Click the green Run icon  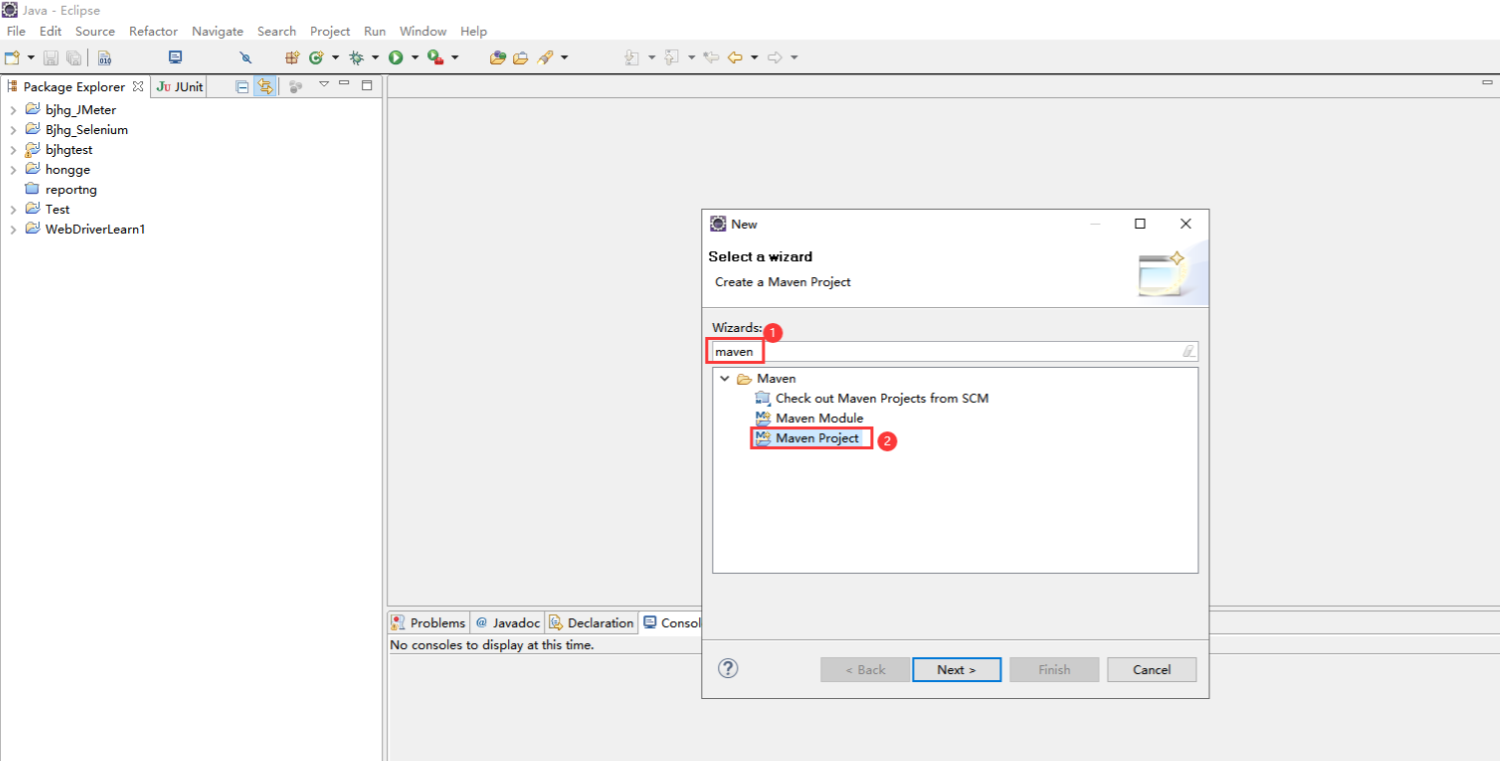[396, 57]
